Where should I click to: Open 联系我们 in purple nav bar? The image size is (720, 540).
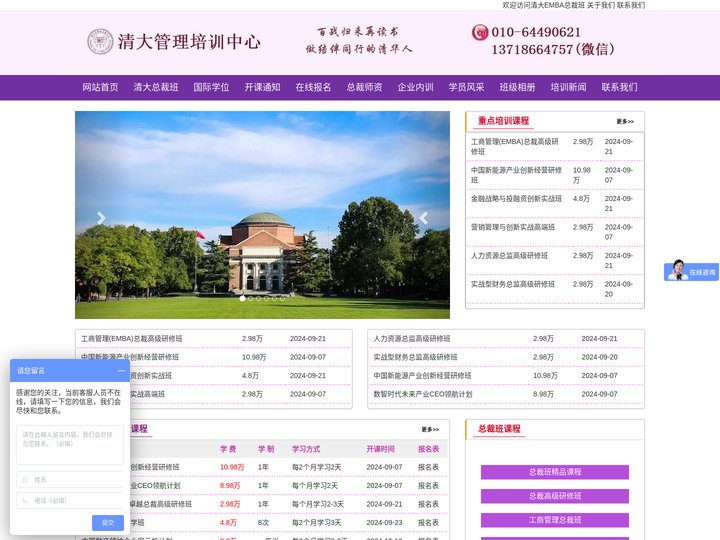coord(619,87)
